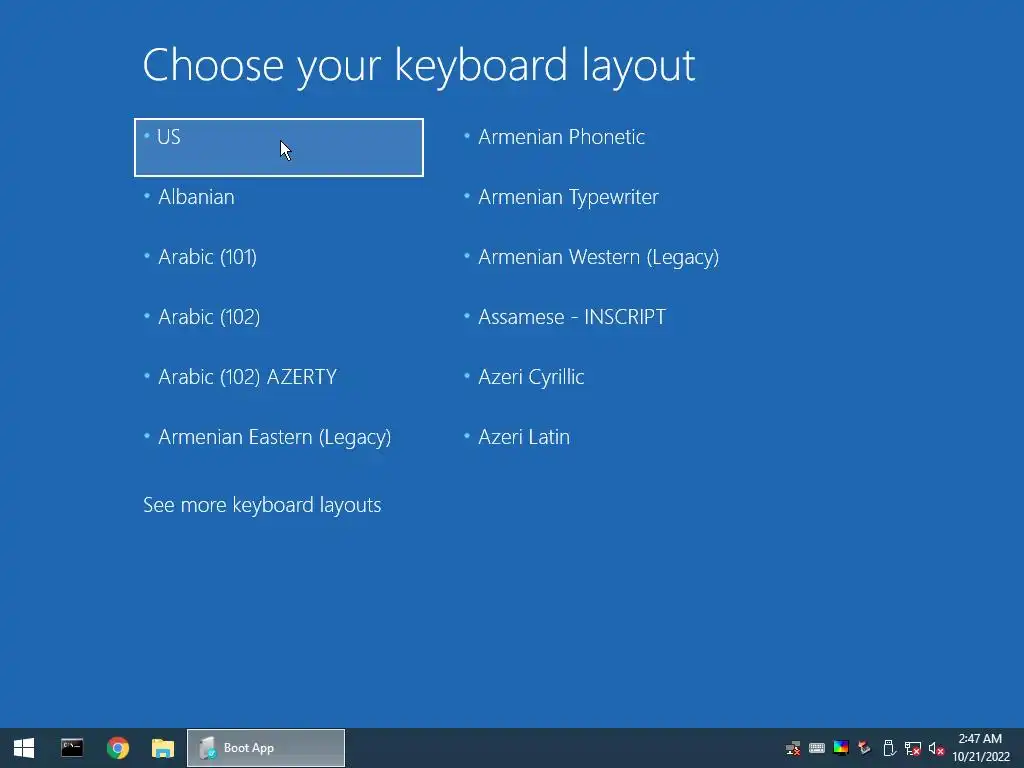Open See more keyboard layouts

[262, 505]
